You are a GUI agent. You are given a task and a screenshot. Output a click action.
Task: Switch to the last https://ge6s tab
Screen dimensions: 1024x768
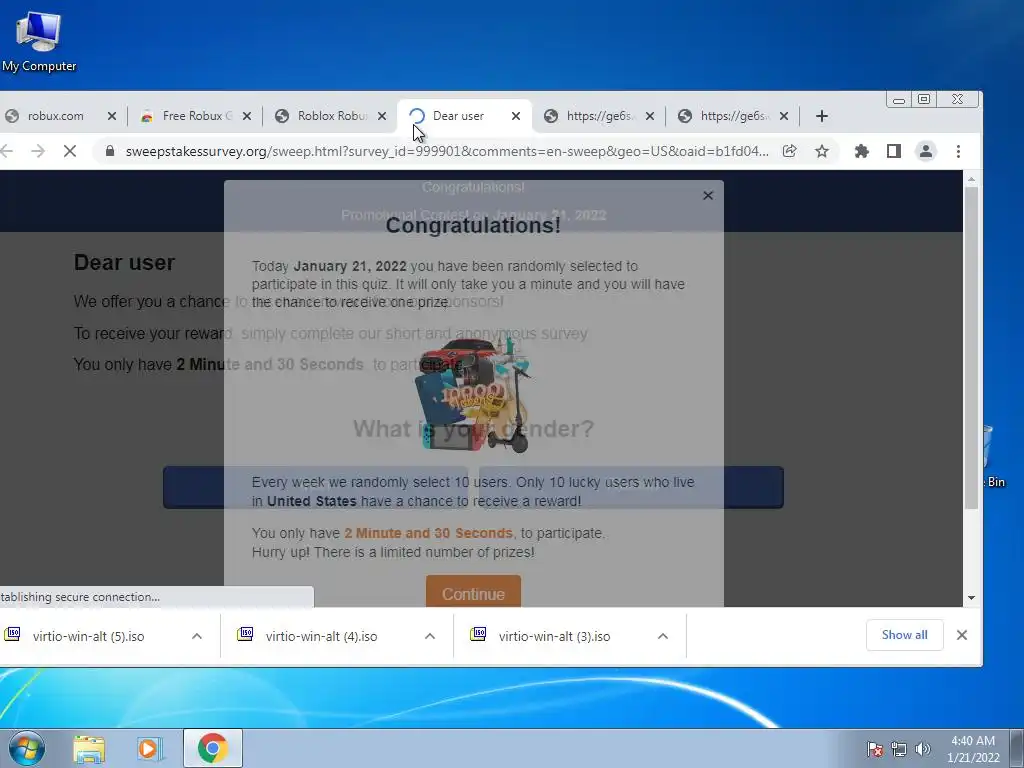pos(732,116)
